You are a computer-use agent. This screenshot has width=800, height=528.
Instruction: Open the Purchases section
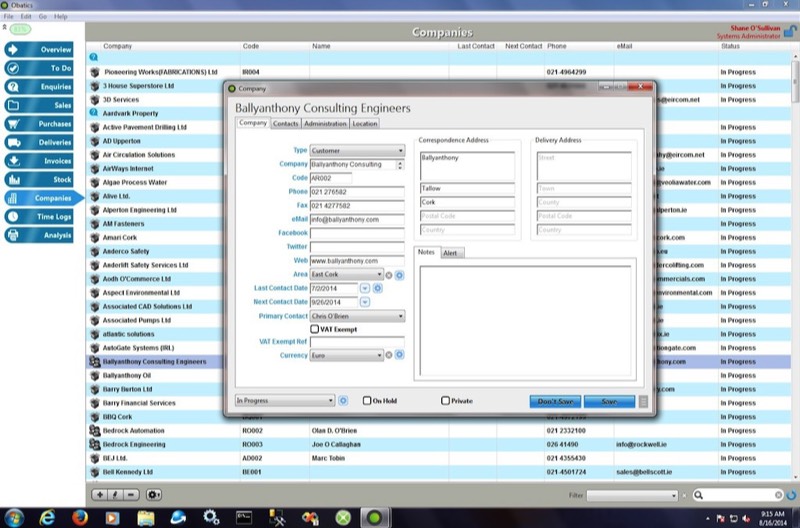click(x=39, y=124)
